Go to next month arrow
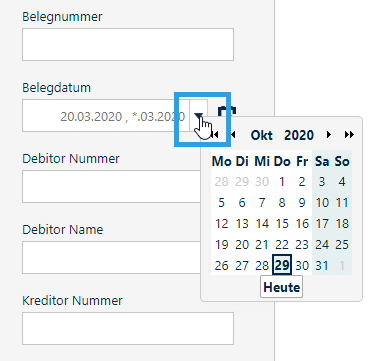Image resolution: width=383 pixels, height=361 pixels. click(x=329, y=135)
